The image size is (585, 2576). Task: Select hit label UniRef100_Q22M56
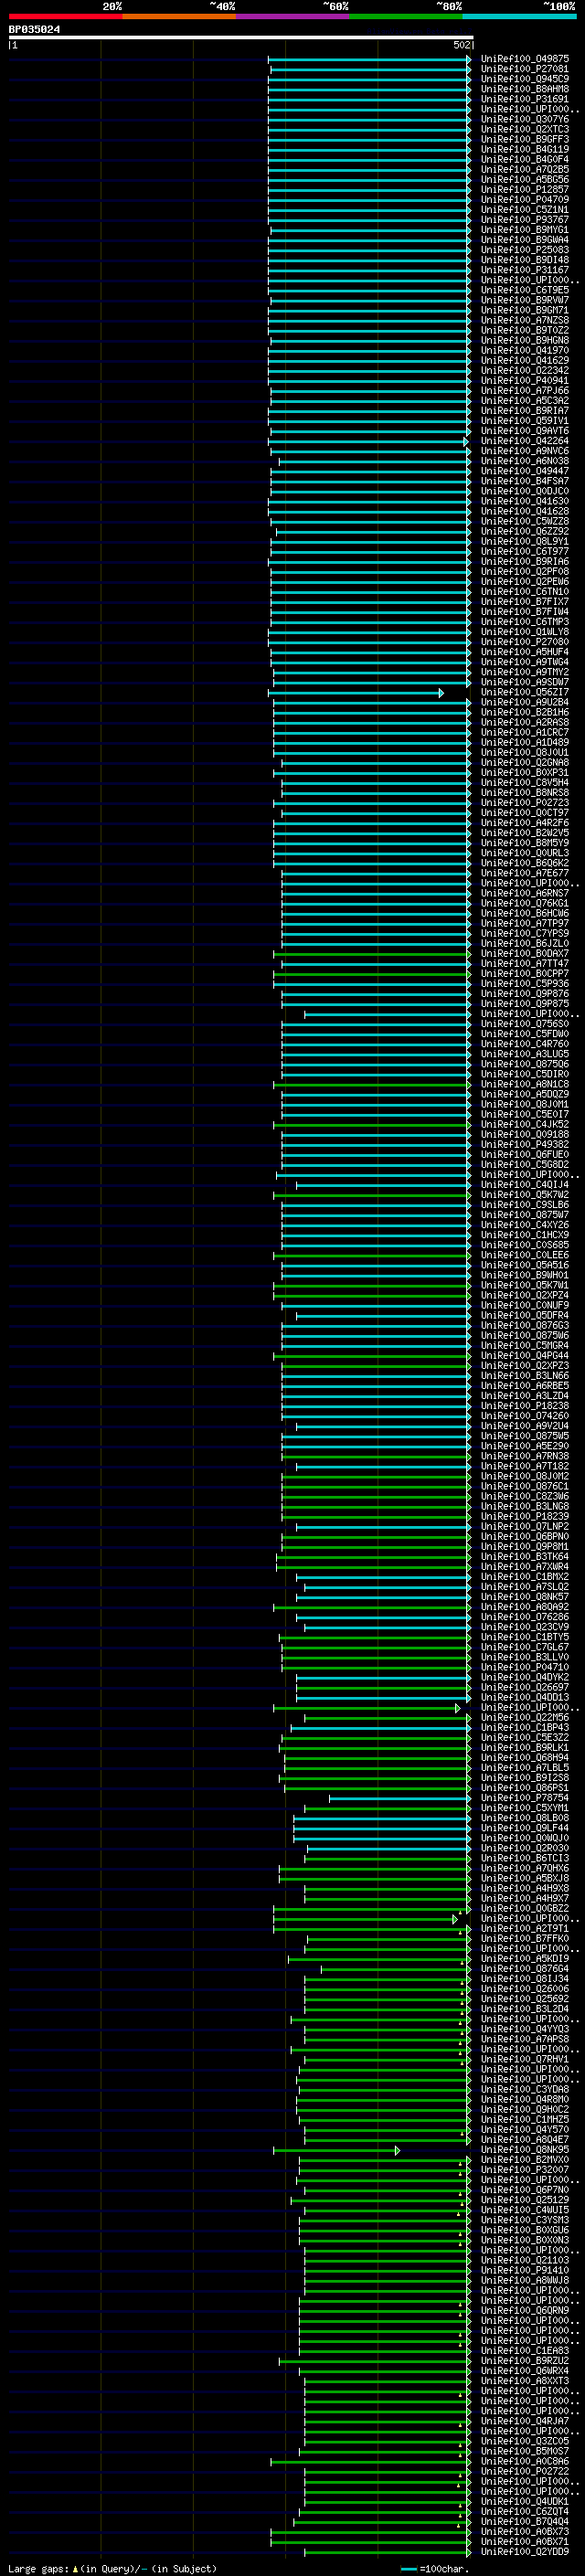[x=525, y=1717]
